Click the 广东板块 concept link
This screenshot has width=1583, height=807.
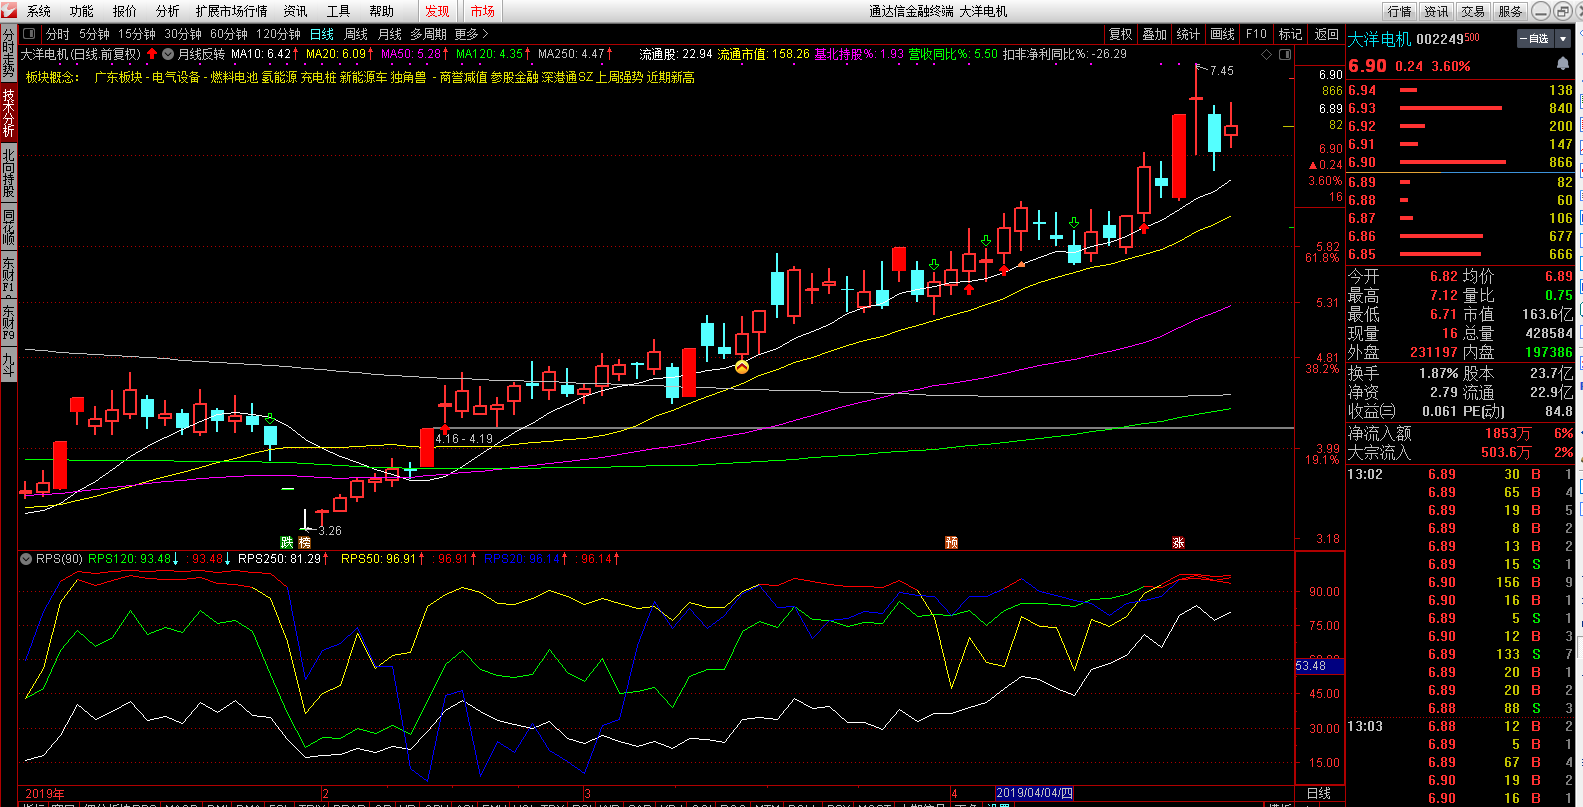coord(118,77)
